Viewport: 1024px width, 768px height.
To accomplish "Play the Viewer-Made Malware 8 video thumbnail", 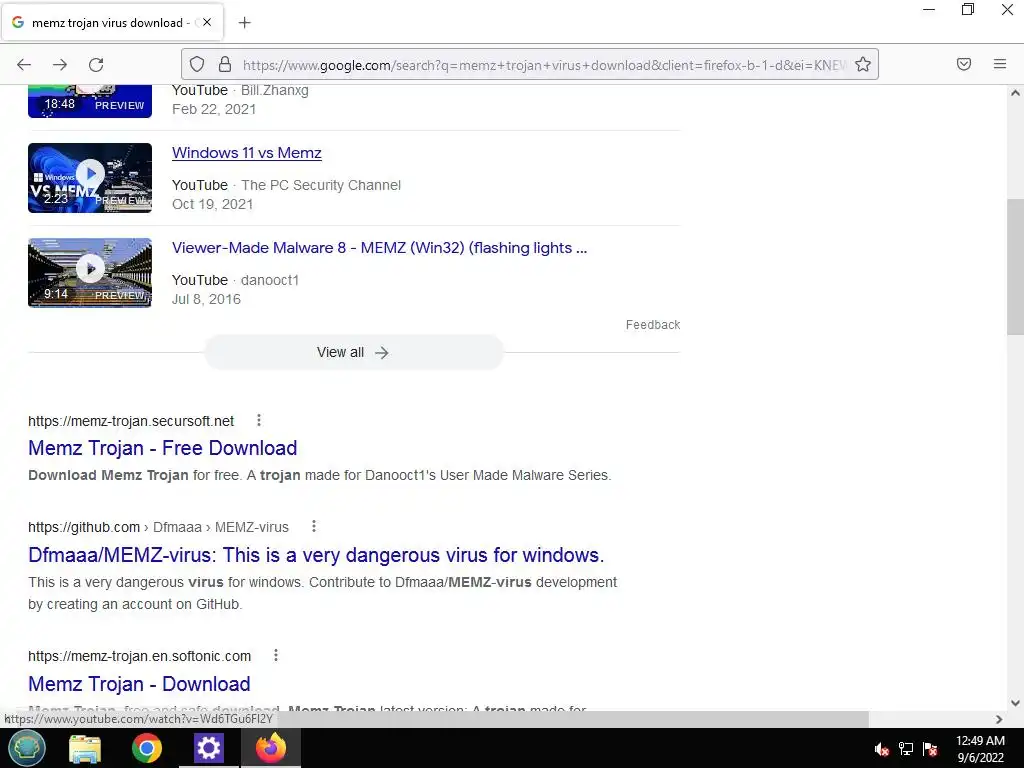I will pos(90,272).
